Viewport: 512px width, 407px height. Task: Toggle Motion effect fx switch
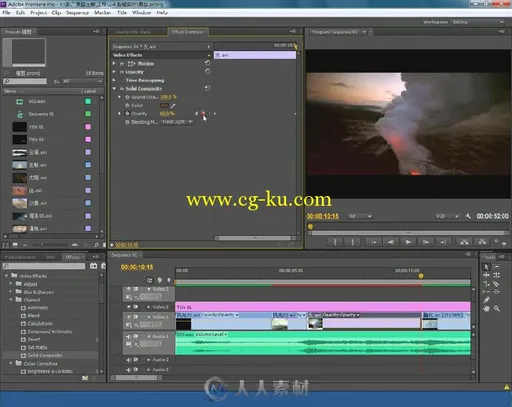click(122, 63)
